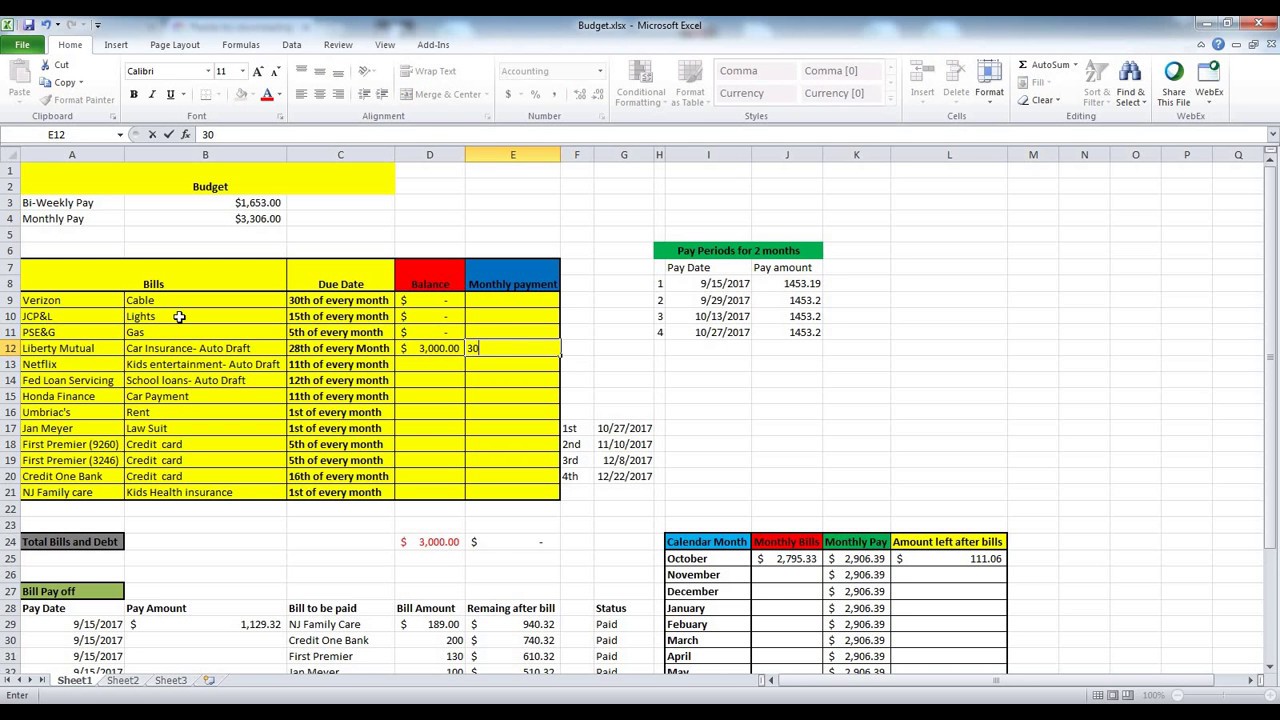Image resolution: width=1280 pixels, height=720 pixels.
Task: Toggle Wrap Text
Action: tap(428, 71)
